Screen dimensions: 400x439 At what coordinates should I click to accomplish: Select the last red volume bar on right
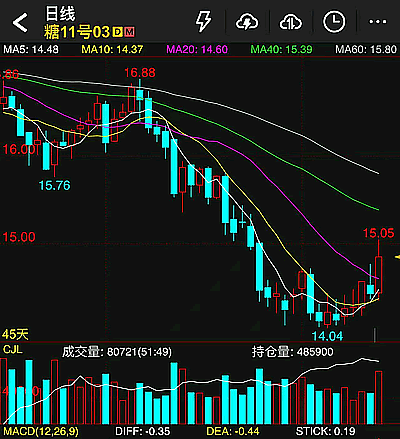coord(379,397)
